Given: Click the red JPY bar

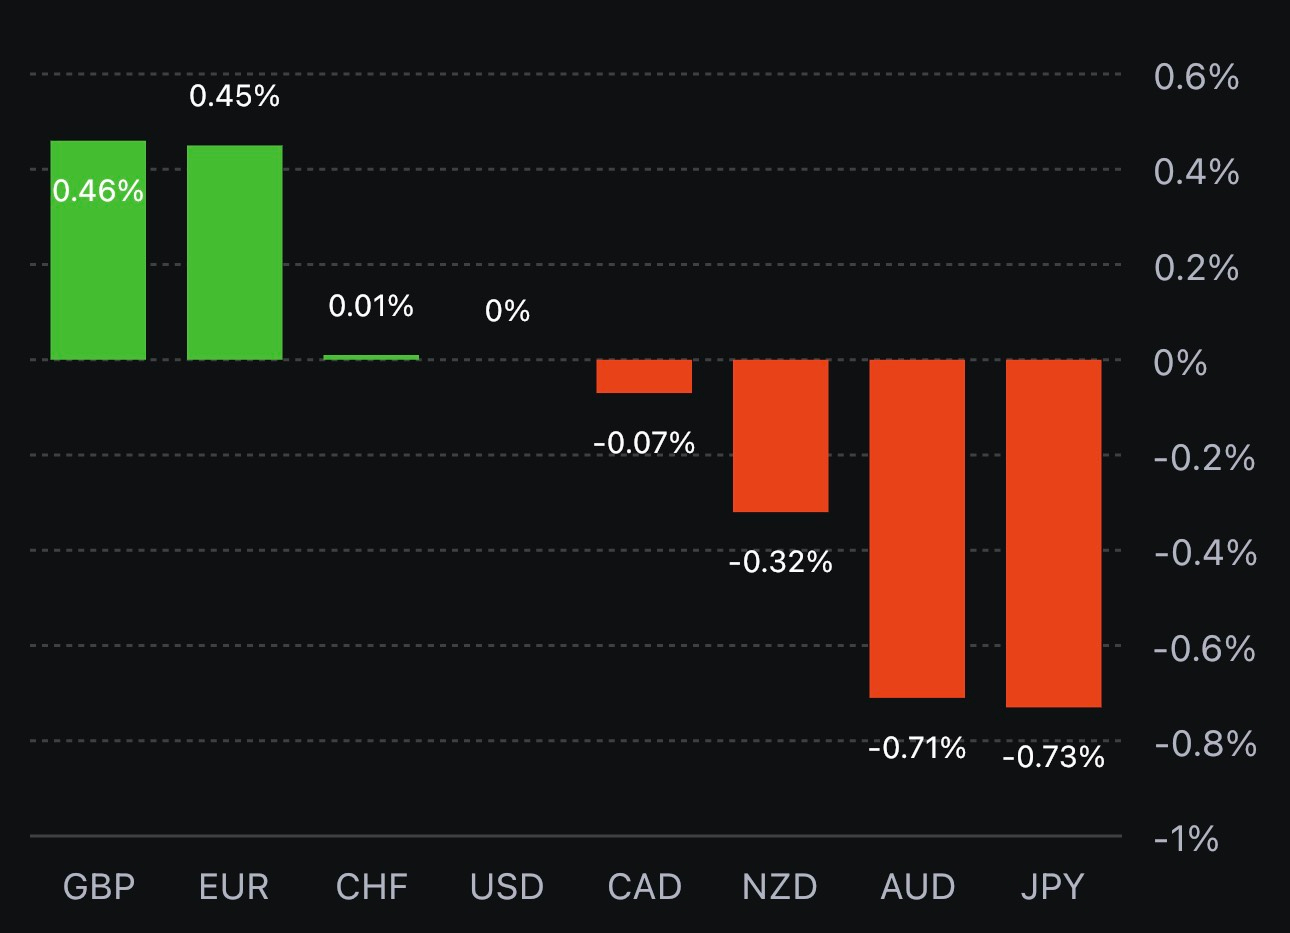Looking at the screenshot, I should 1053,533.
